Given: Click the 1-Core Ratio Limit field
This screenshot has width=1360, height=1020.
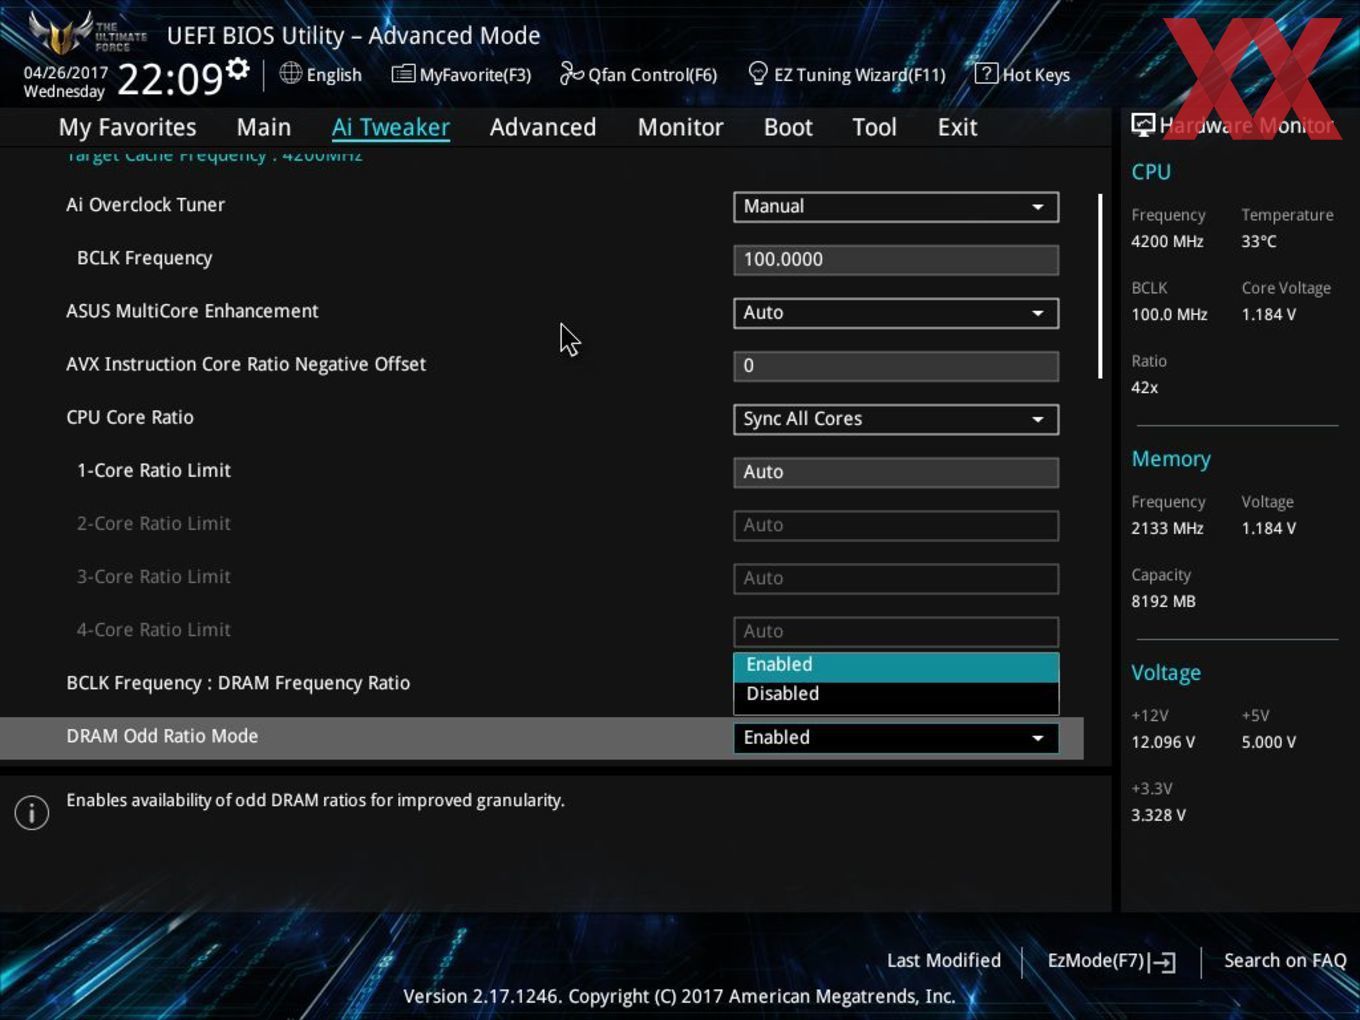Looking at the screenshot, I should [x=896, y=472].
